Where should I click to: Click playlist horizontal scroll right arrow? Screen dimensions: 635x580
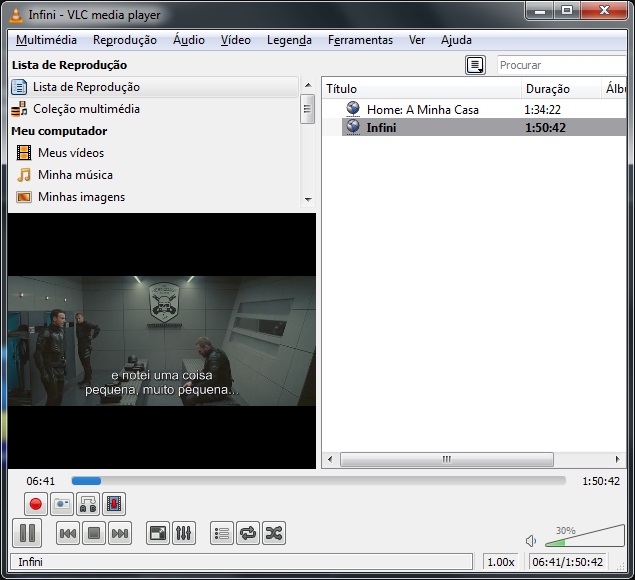[618, 459]
